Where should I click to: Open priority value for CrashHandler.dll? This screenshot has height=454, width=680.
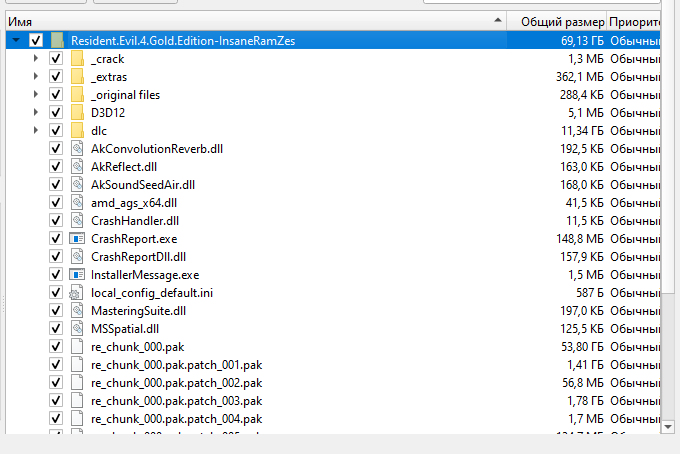[634, 220]
